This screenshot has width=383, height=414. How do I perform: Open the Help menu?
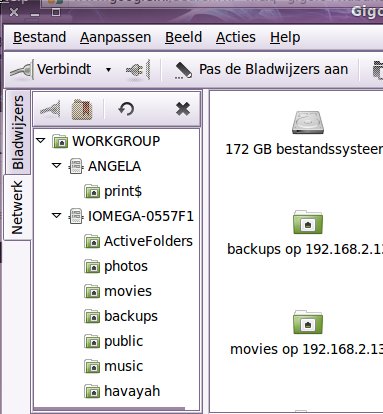click(285, 37)
